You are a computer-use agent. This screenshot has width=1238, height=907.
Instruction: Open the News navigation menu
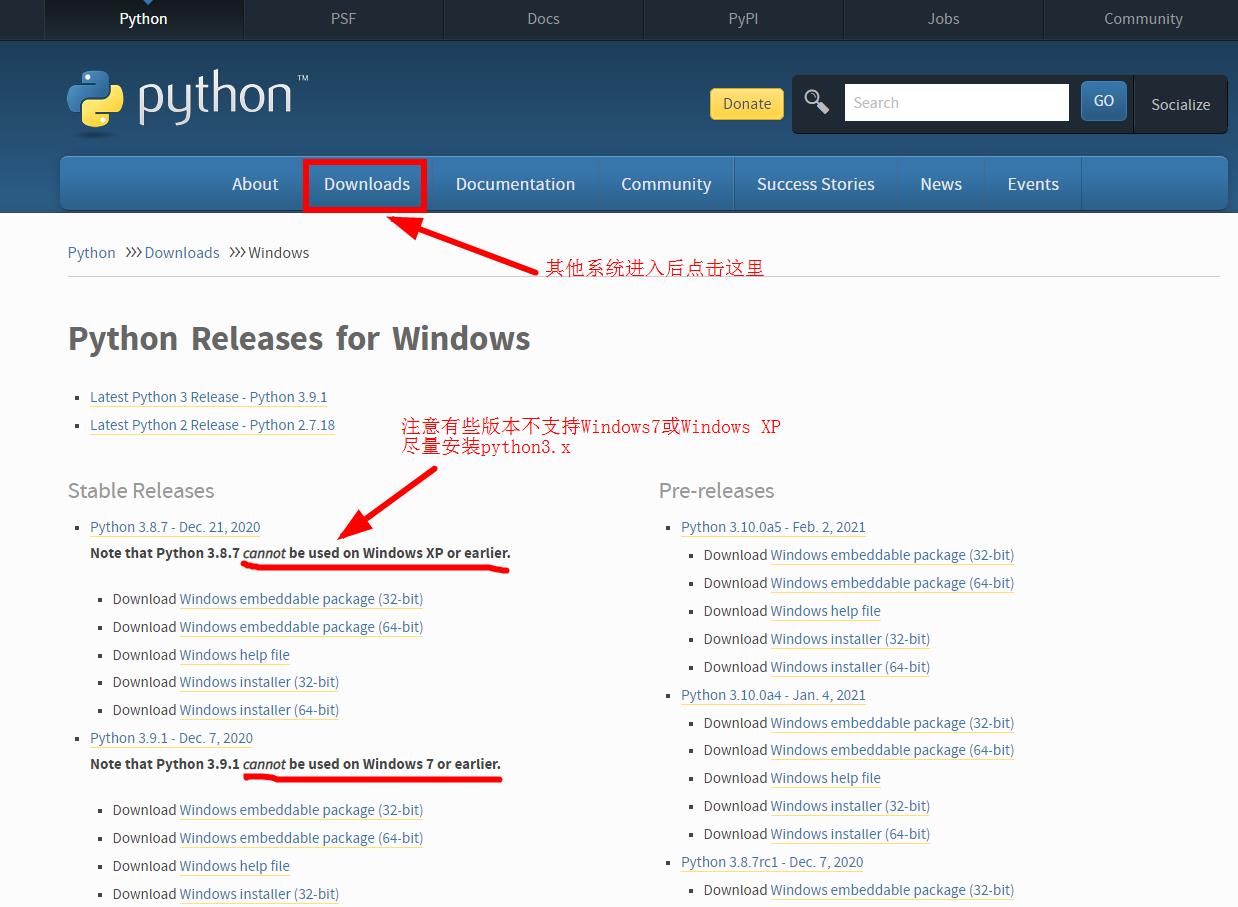[941, 184]
